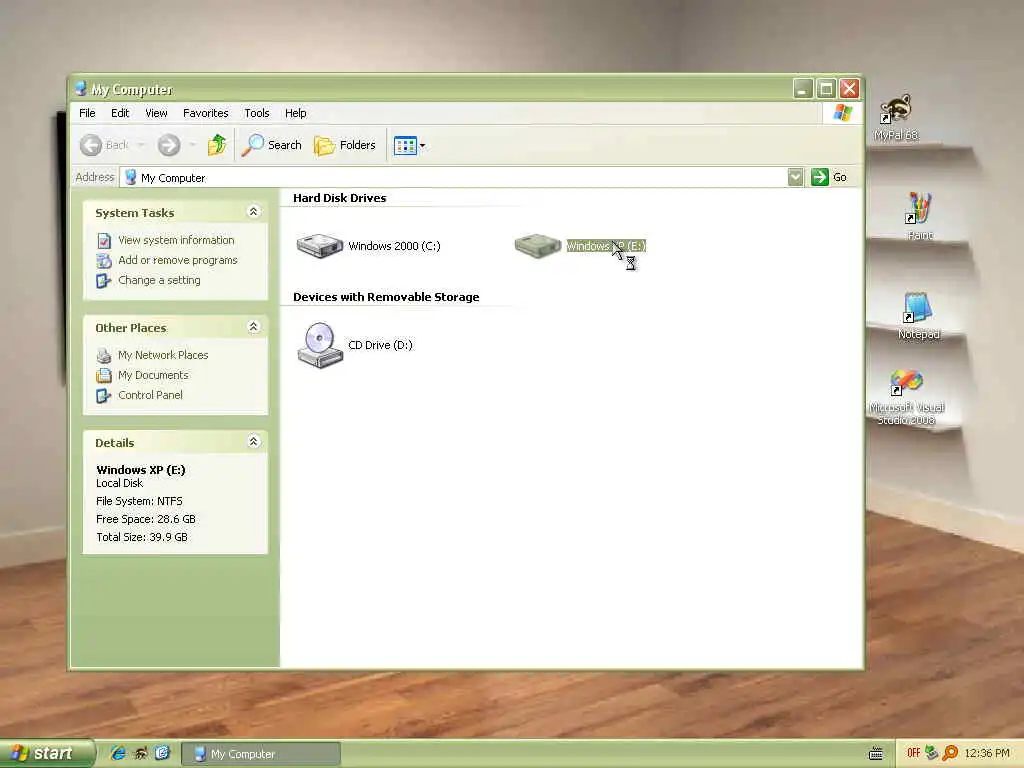Click Change a setting link
This screenshot has height=768, width=1024.
pos(159,280)
